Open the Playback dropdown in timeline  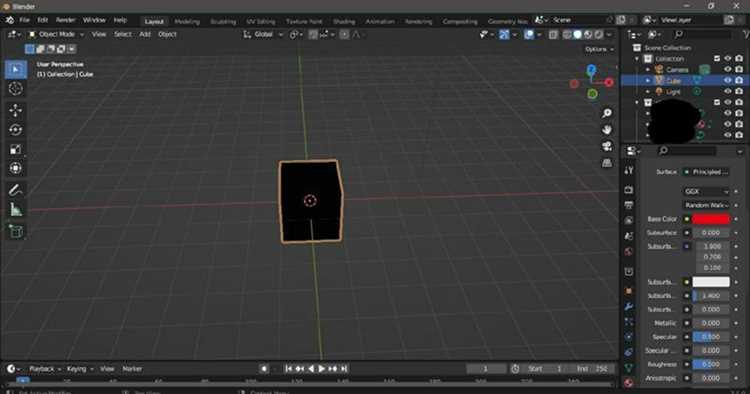[45, 369]
